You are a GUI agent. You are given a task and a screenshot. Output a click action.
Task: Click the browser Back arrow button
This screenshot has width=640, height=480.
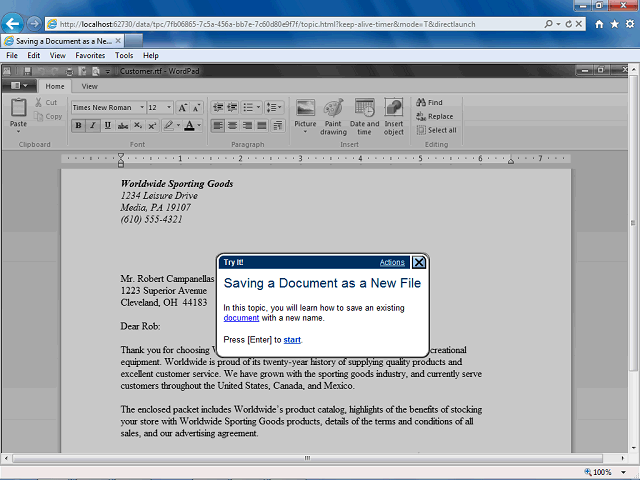pyautogui.click(x=12, y=24)
